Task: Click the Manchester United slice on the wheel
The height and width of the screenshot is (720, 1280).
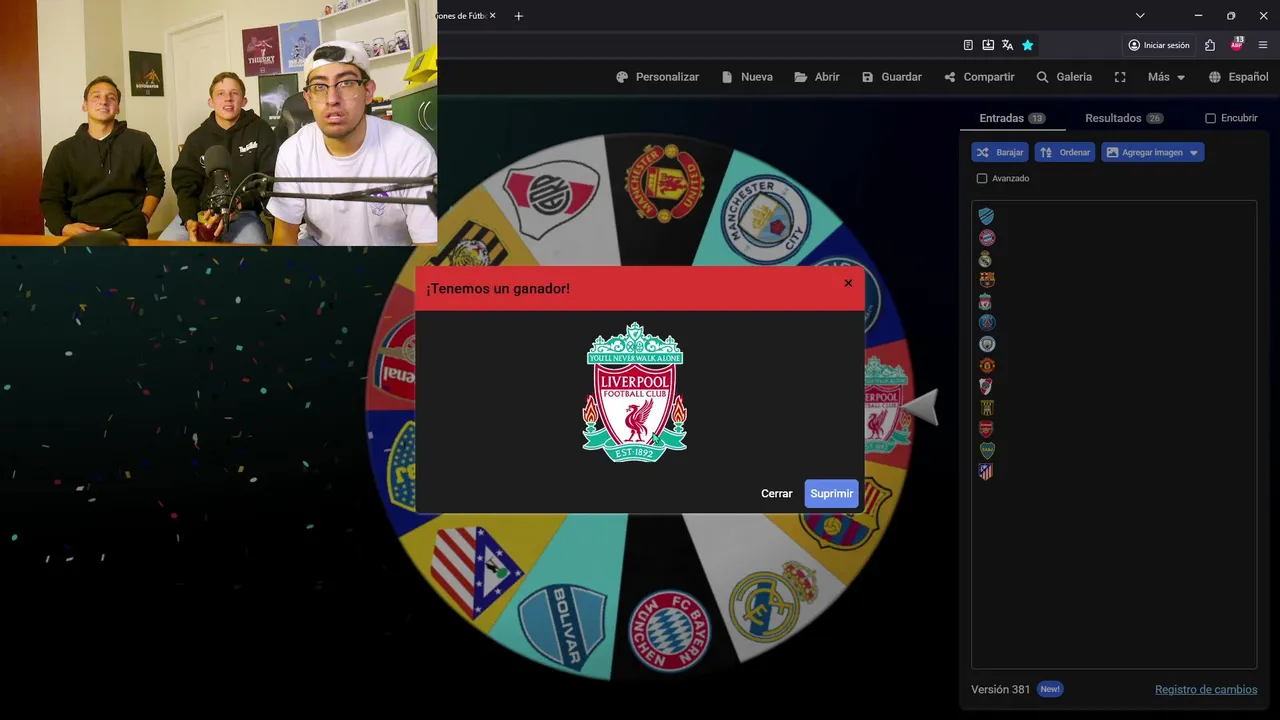Action: (x=664, y=183)
